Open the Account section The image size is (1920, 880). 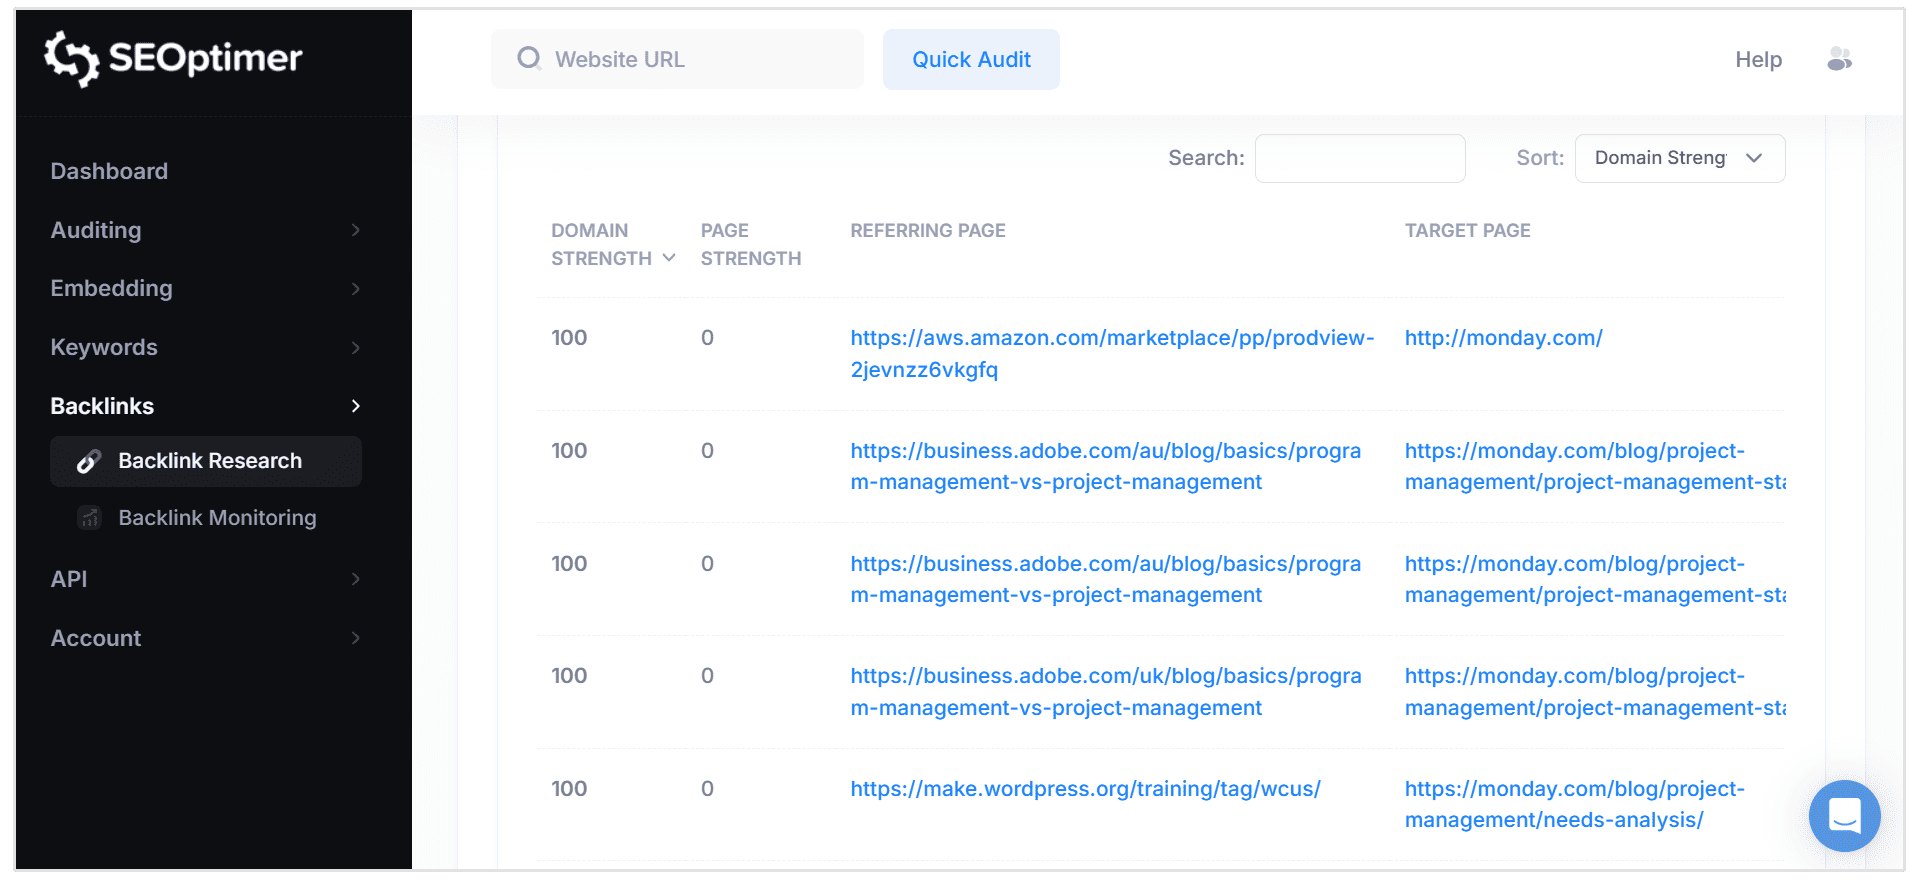pos(96,638)
